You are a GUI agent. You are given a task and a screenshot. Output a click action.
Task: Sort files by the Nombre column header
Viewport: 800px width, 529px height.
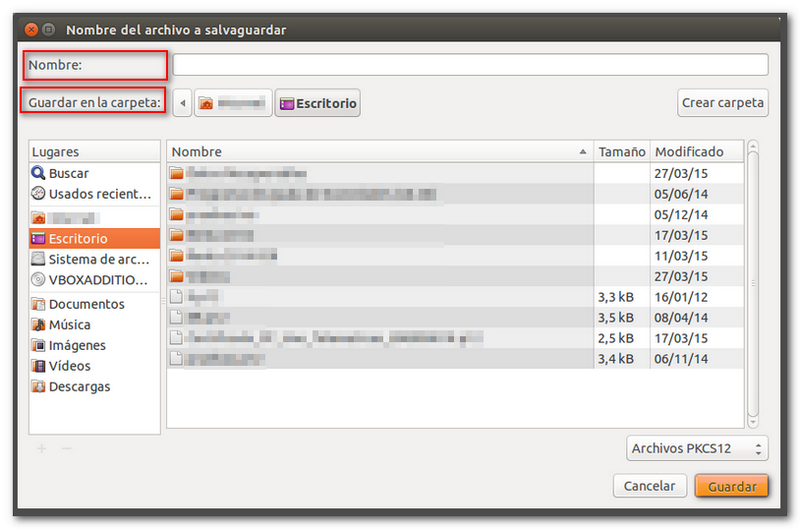coord(378,152)
